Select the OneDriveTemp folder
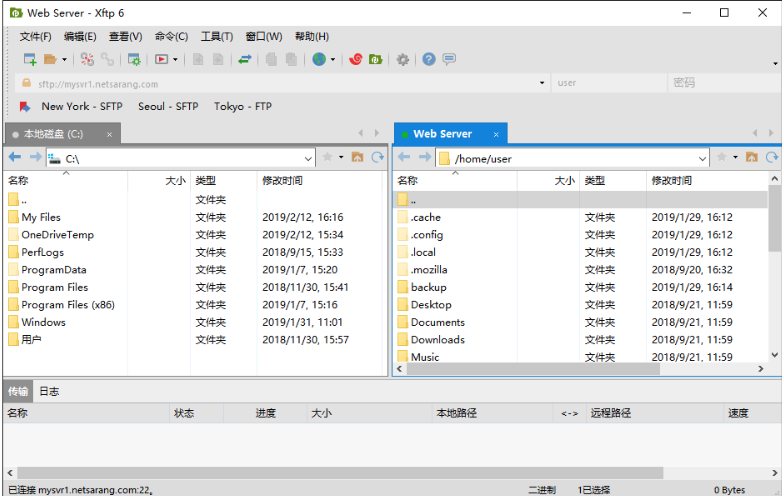The width and height of the screenshot is (782, 496). [57, 235]
